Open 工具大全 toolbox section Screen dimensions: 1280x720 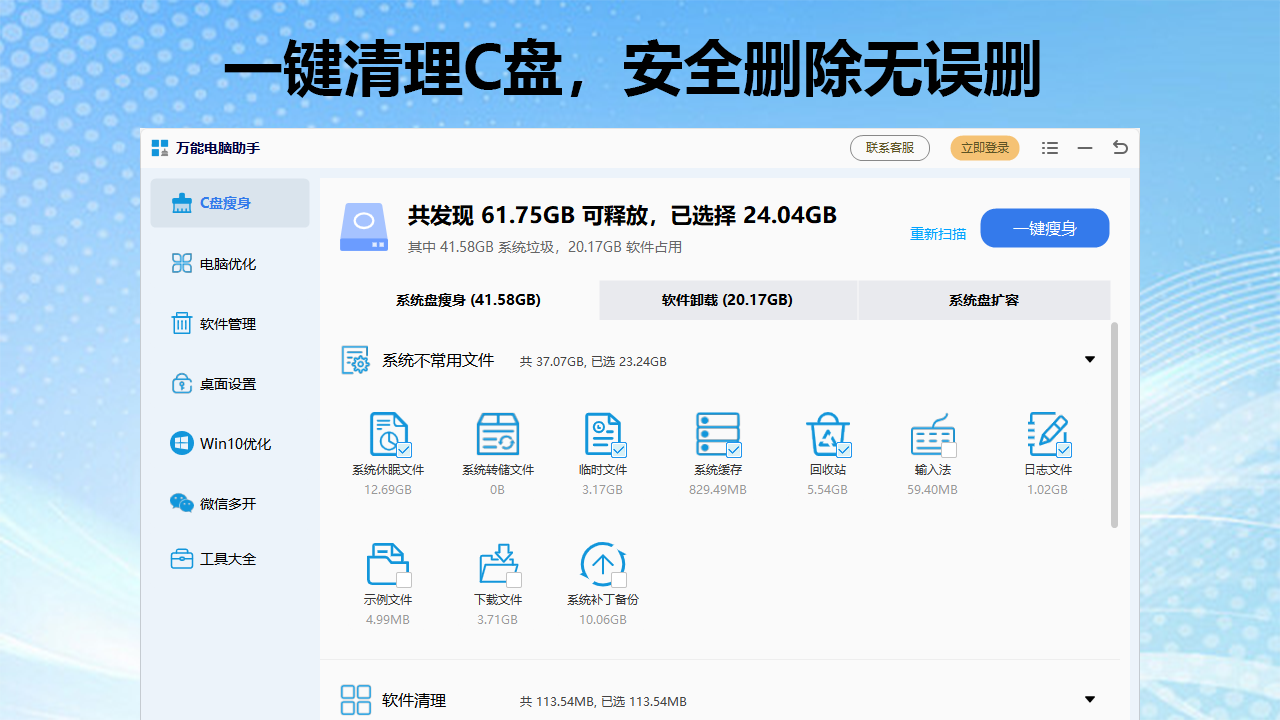pos(230,559)
